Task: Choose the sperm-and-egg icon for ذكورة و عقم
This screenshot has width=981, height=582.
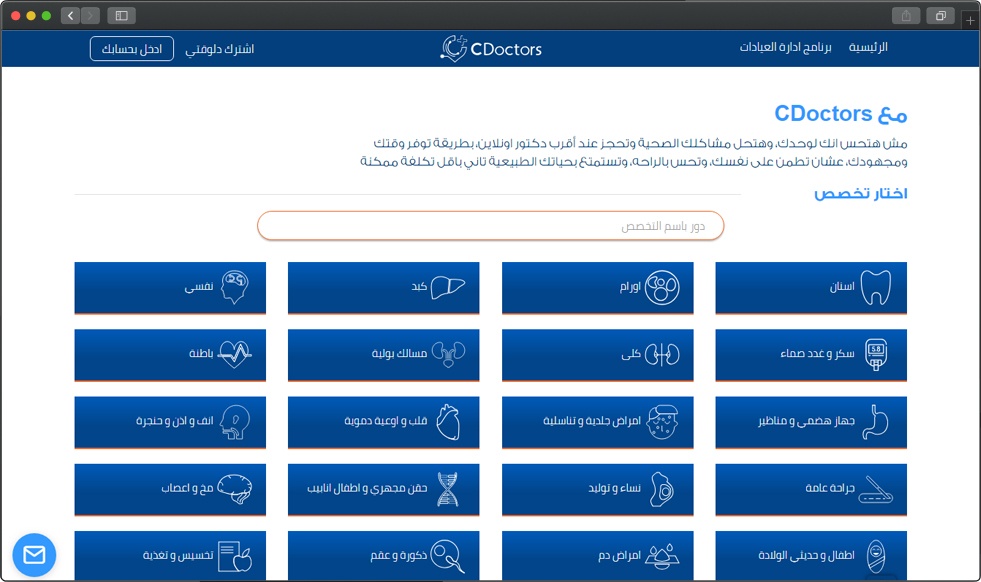Action: [x=449, y=556]
